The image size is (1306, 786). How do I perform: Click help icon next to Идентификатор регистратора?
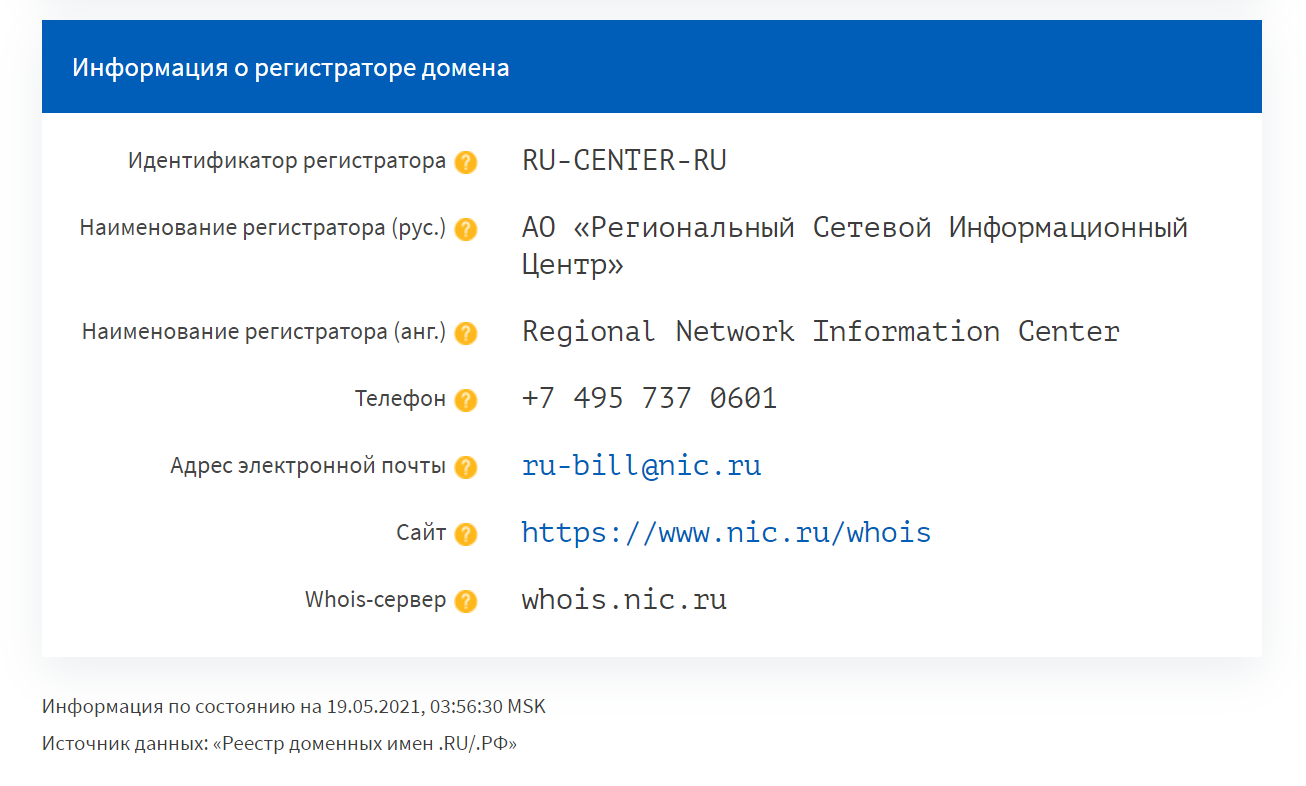point(466,162)
